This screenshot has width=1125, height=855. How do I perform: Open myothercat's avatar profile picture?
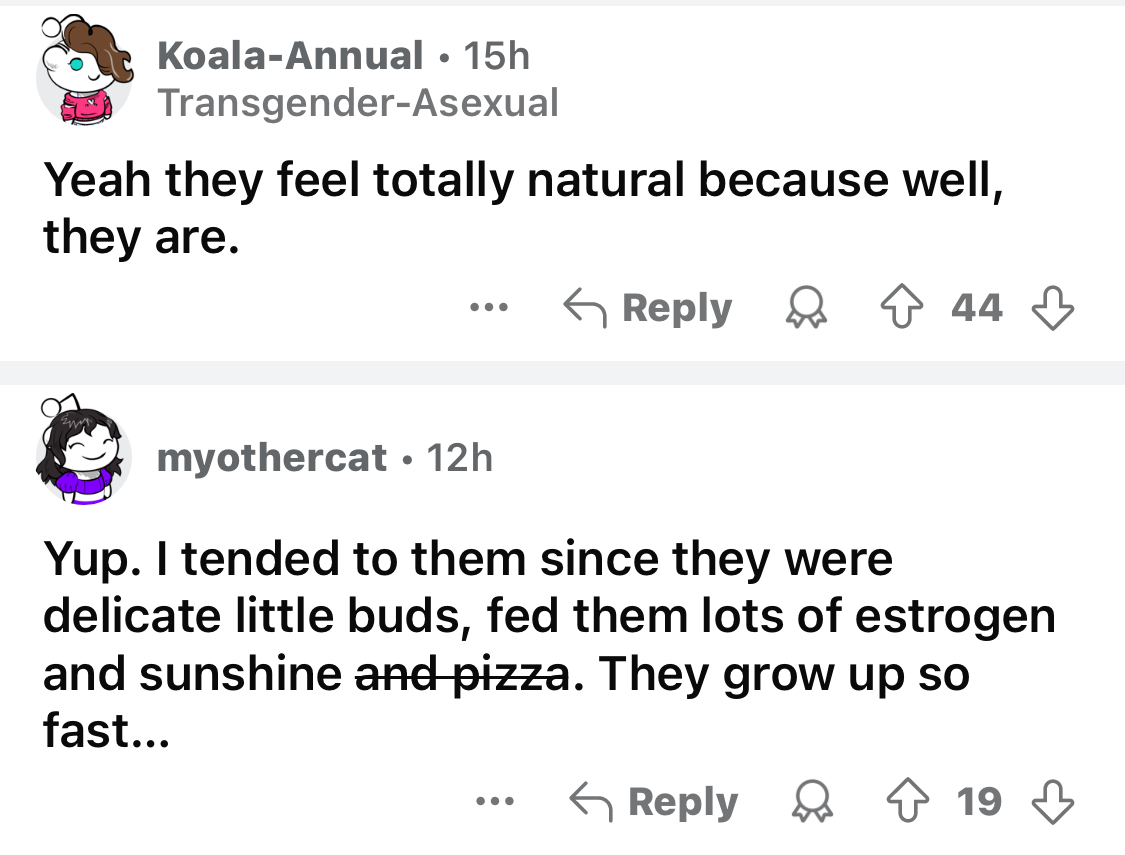coord(84,451)
